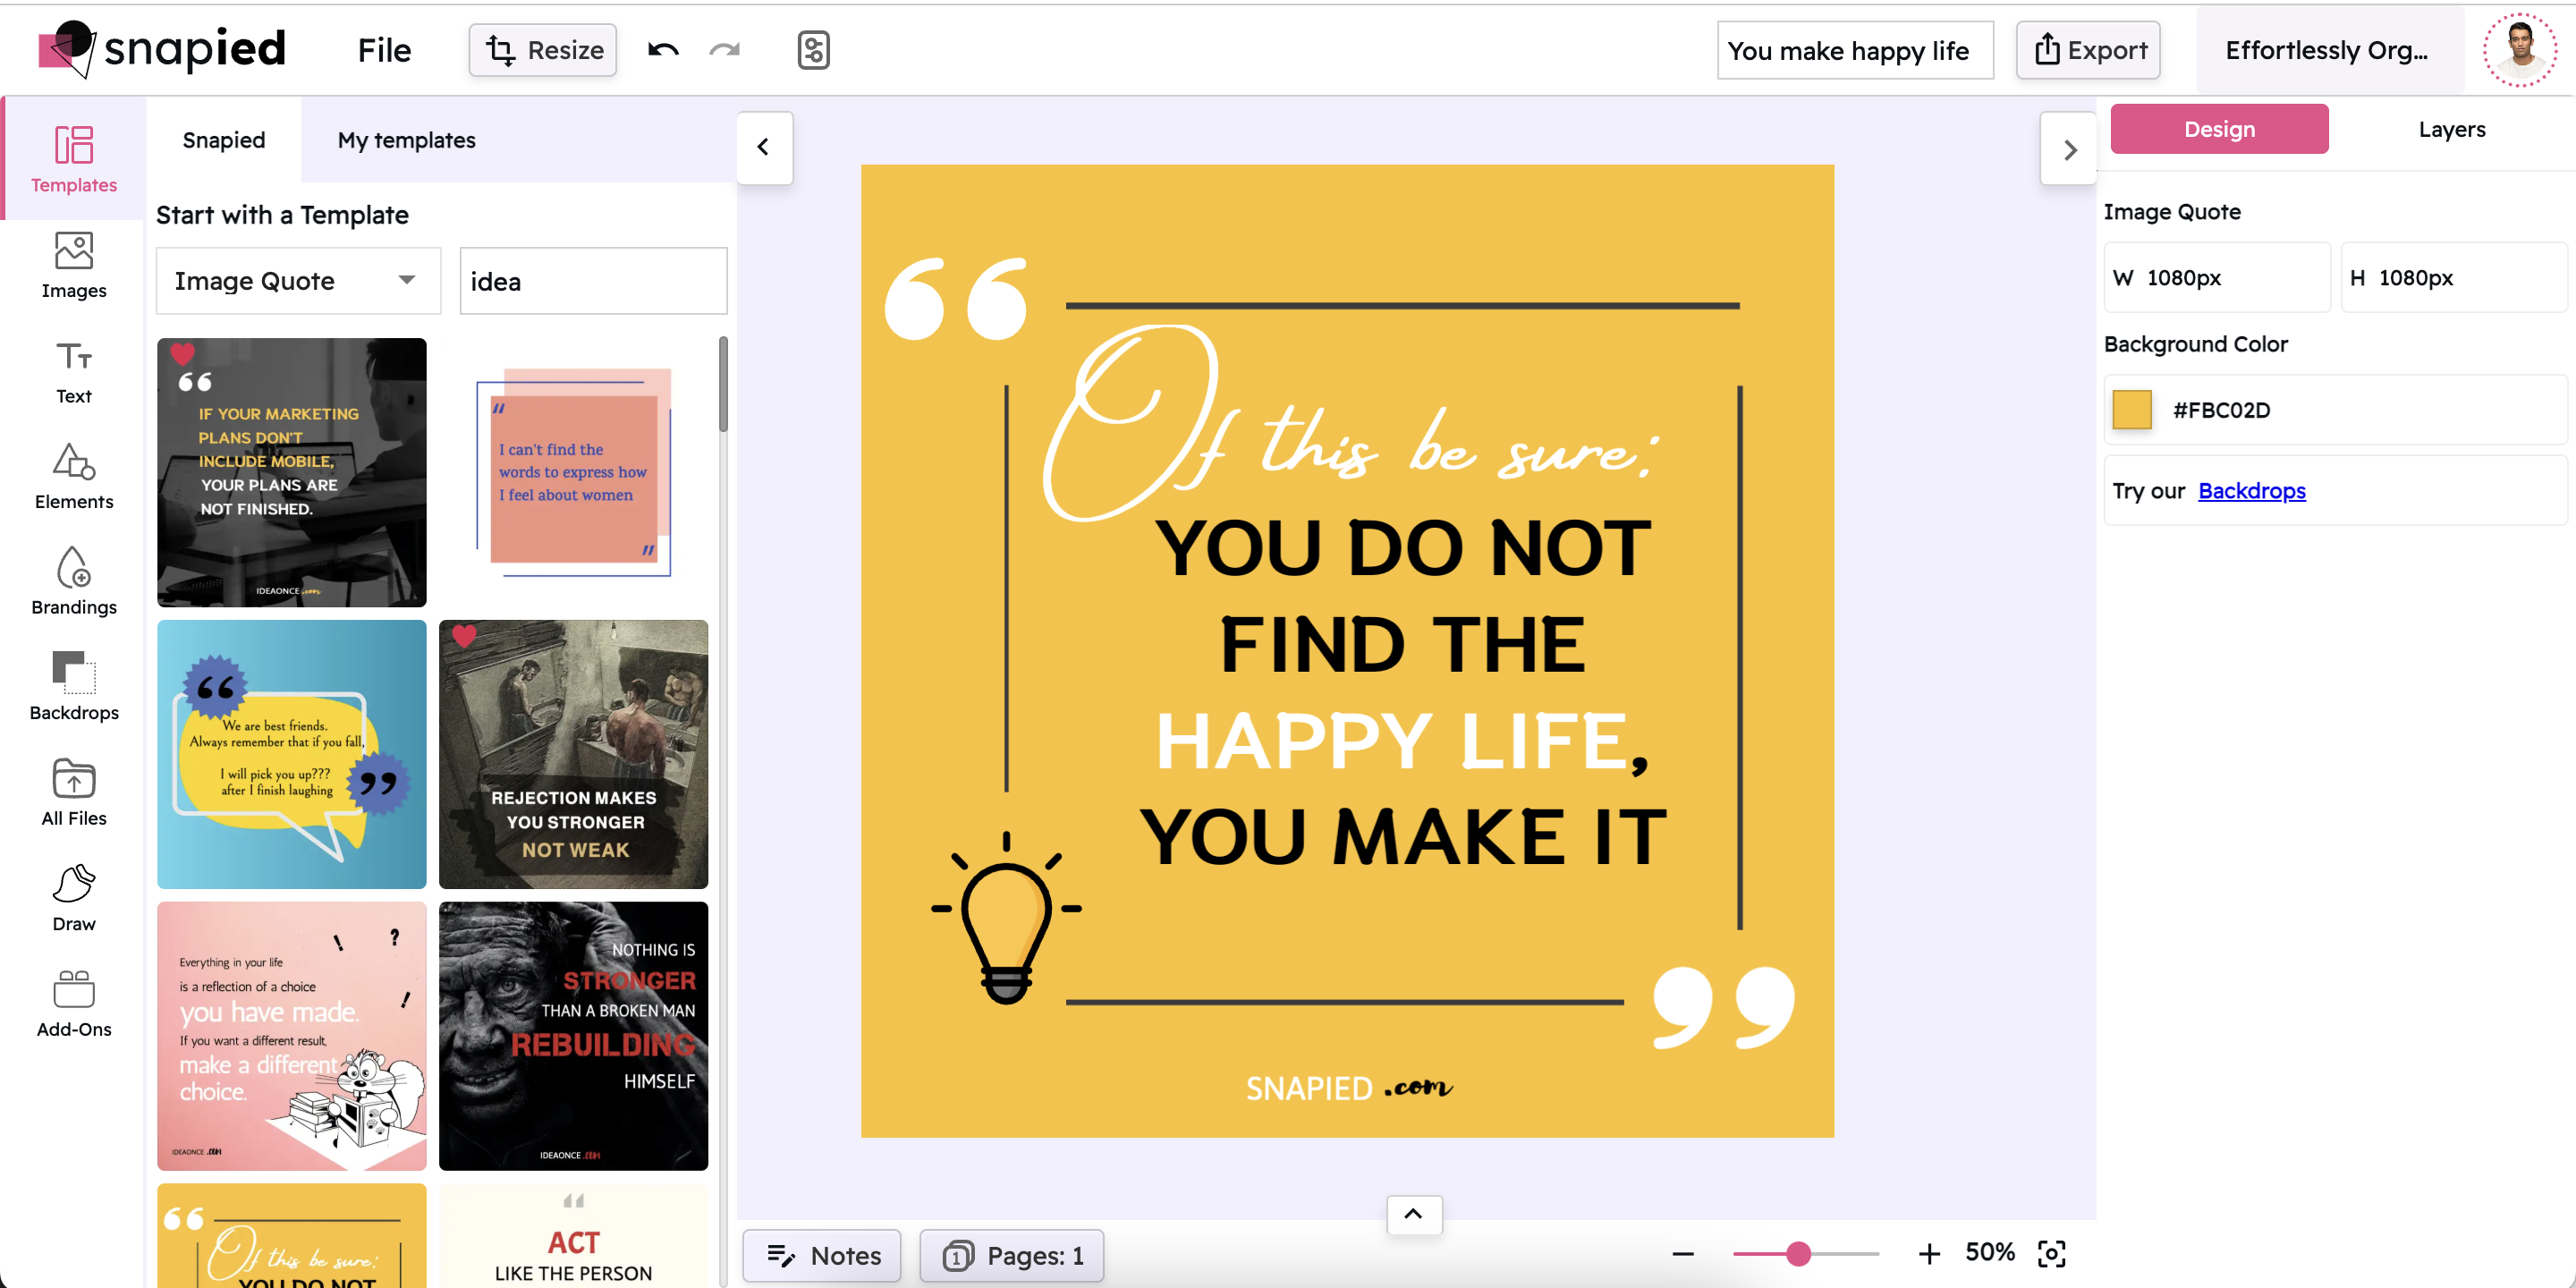This screenshot has width=2576, height=1288.
Task: Open the Notes button
Action: tap(822, 1255)
